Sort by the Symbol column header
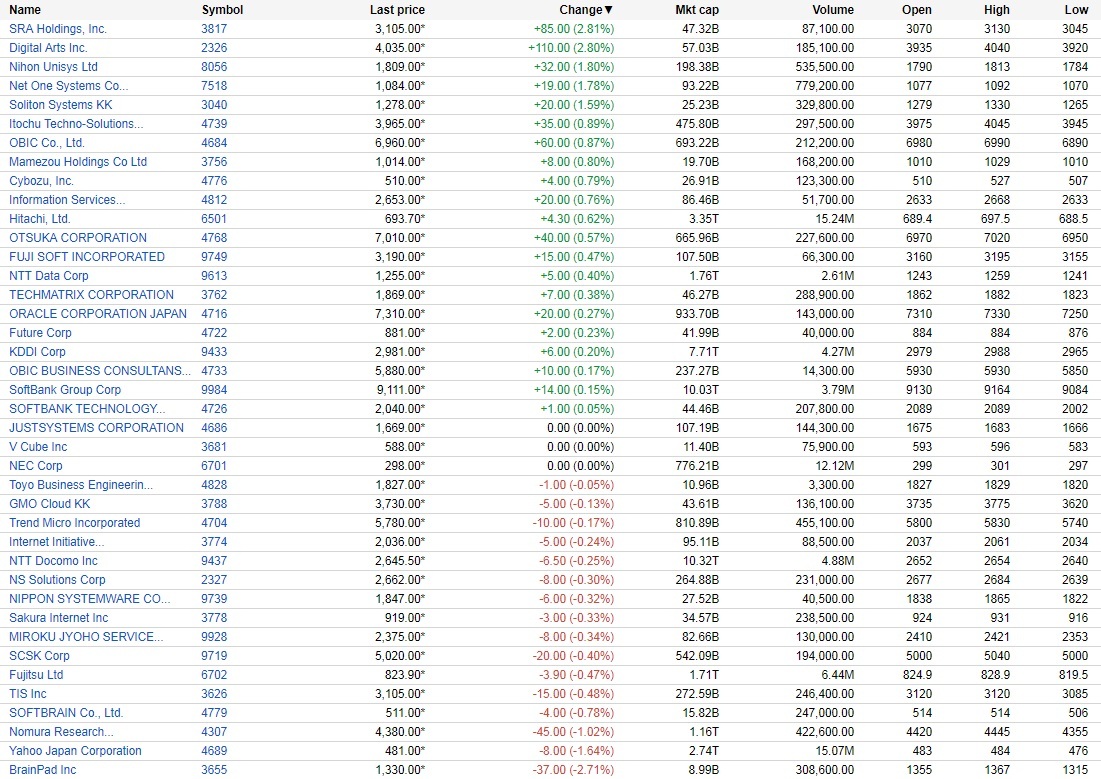 click(x=222, y=10)
